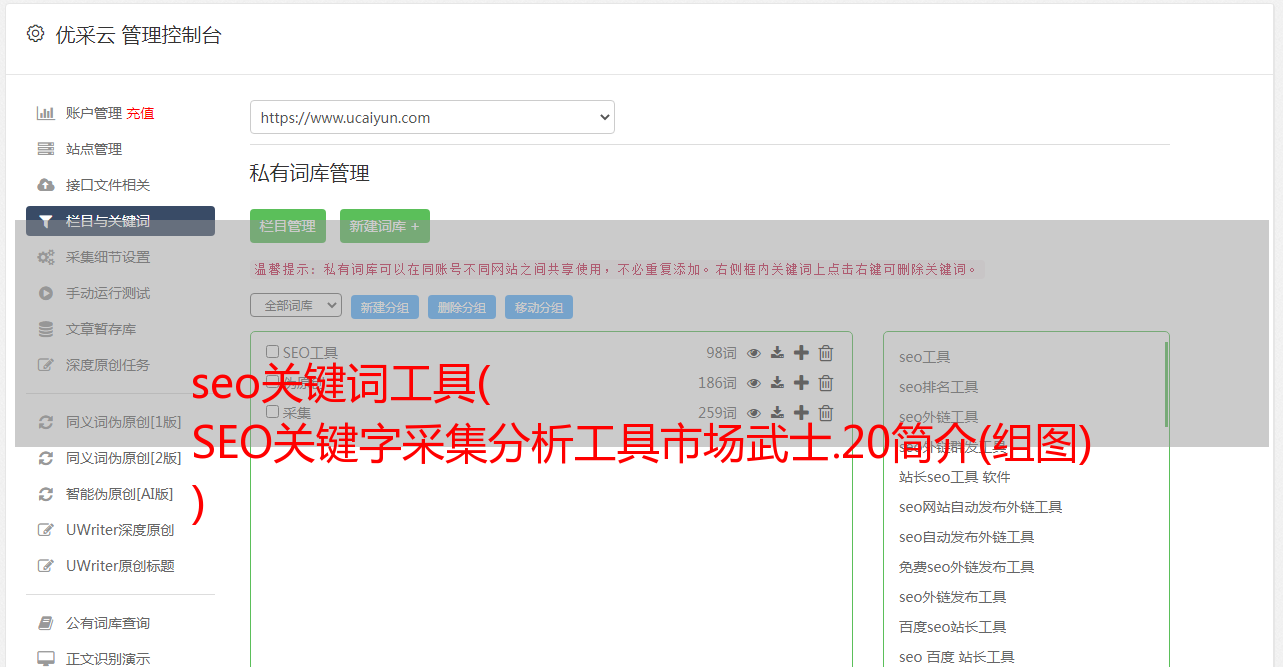Click the 移动分组 button

(539, 307)
